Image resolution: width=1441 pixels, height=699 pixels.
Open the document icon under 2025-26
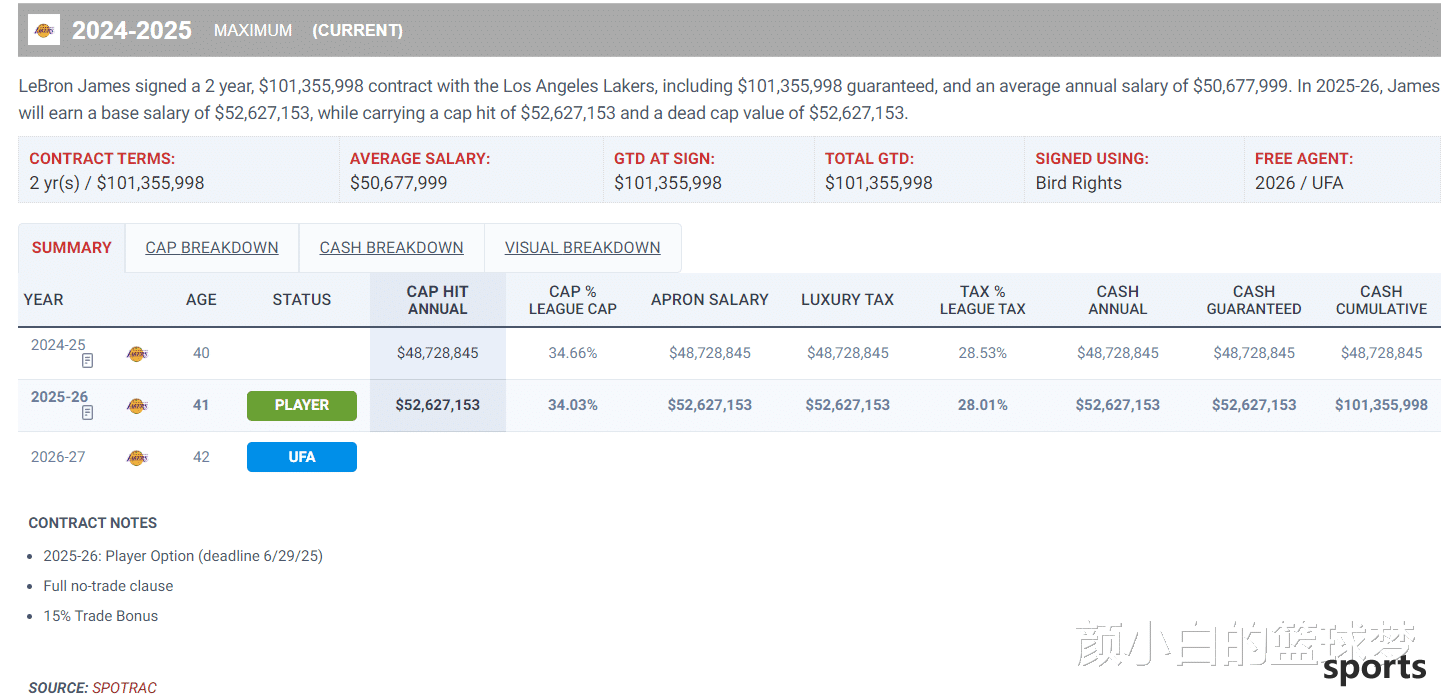click(x=88, y=413)
